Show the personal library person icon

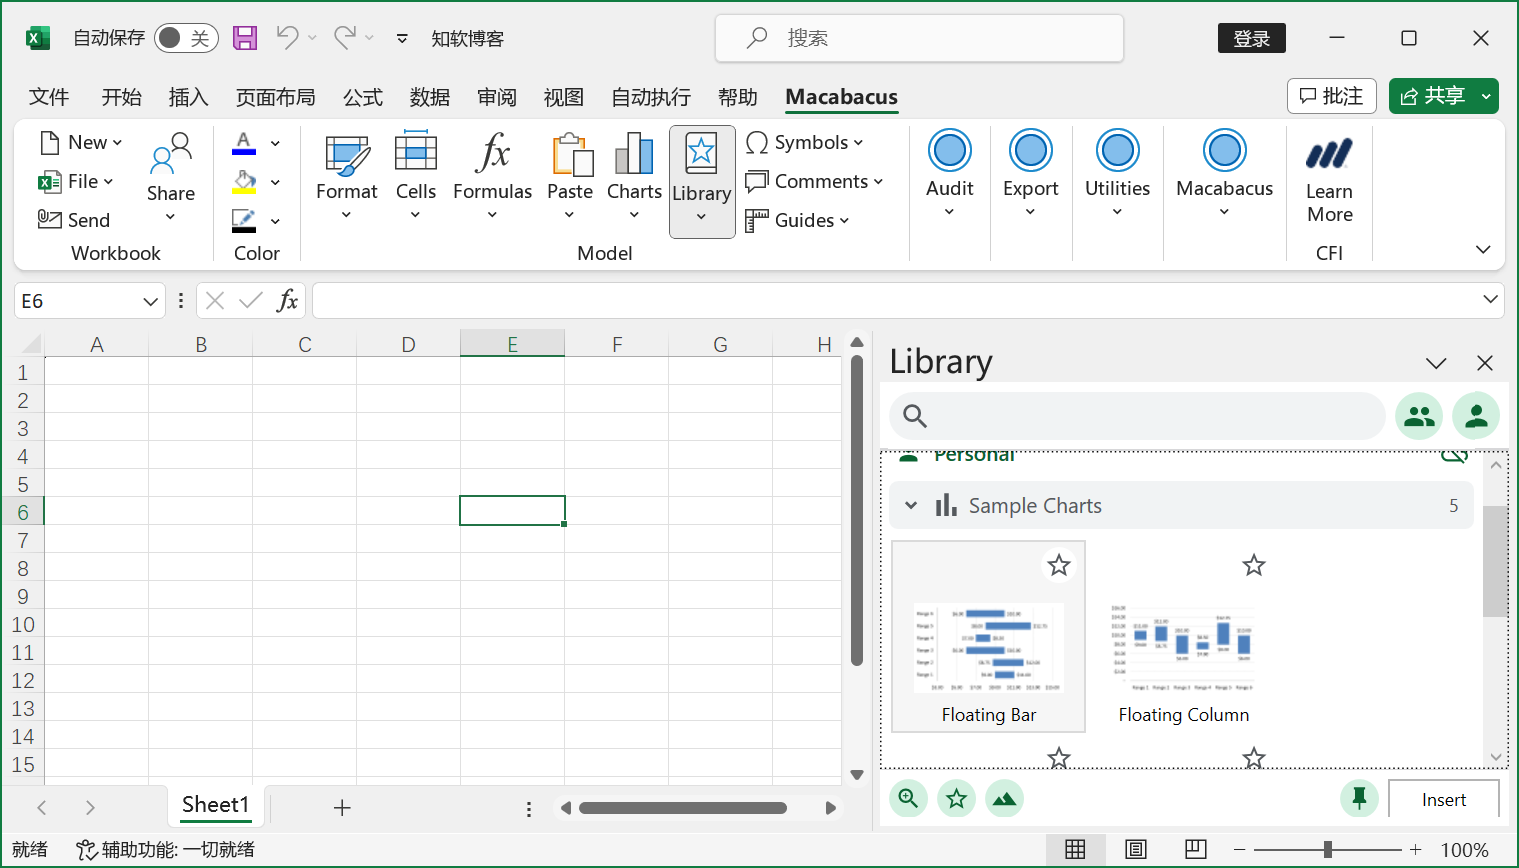[1476, 416]
